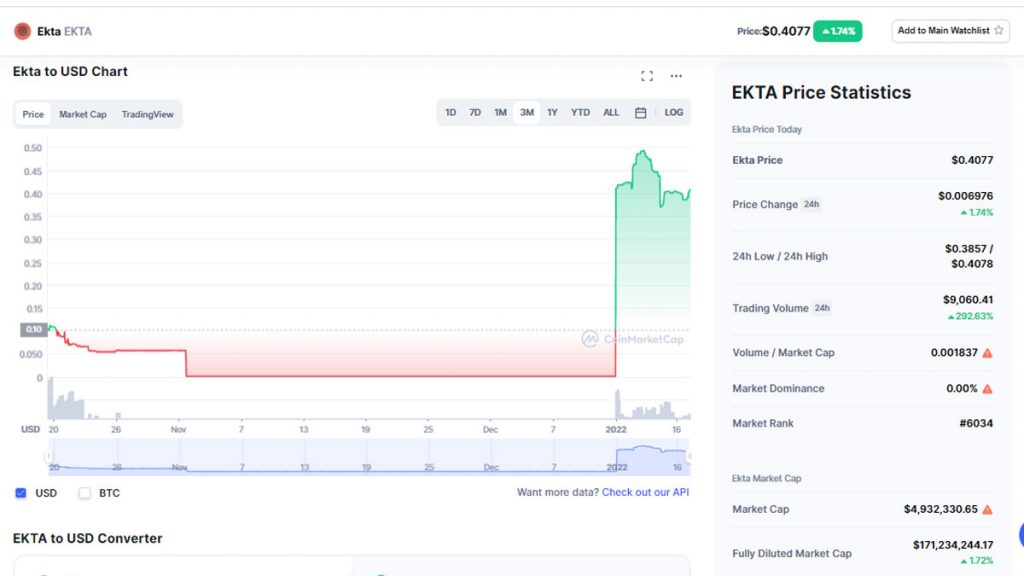Viewport: 1024px width, 576px height.
Task: Click warning icon next to Volume / Market Cap
Action: [x=987, y=353]
